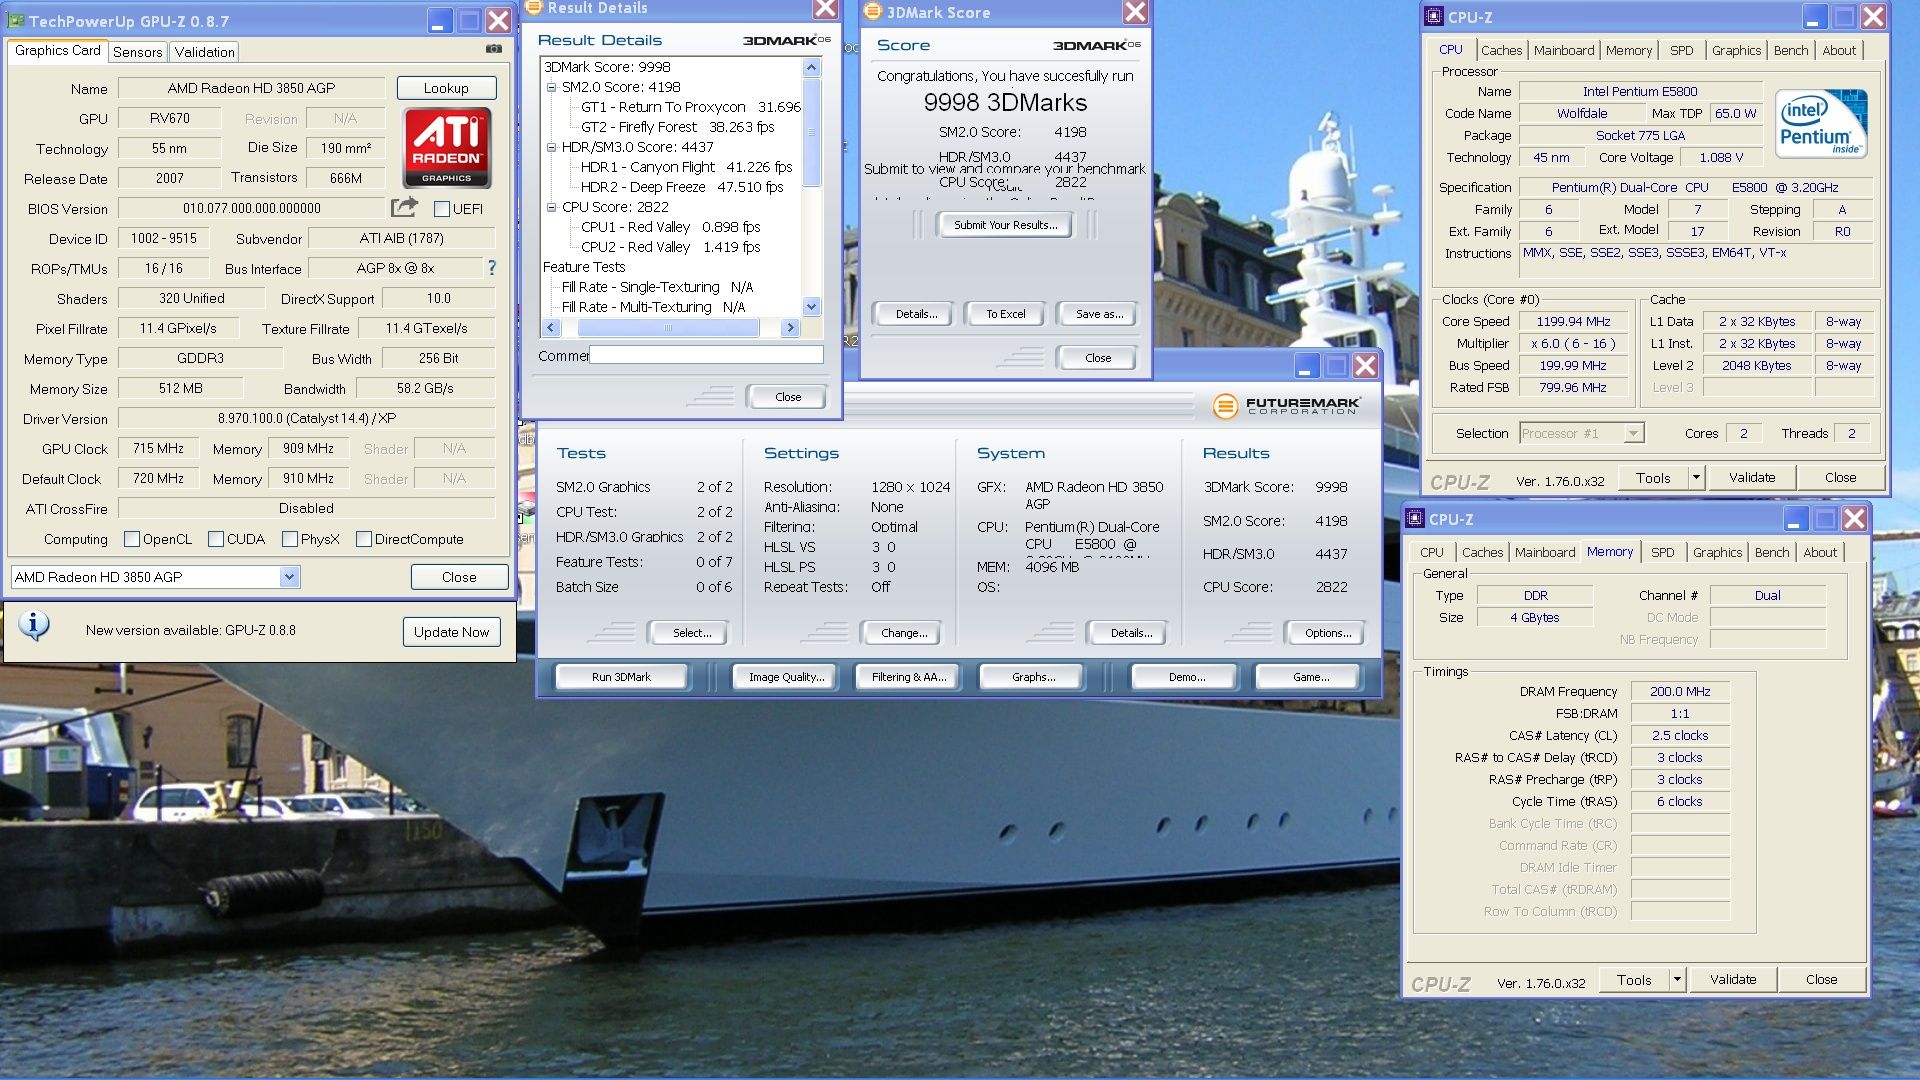Open Caches tab in upper CPU-Z window
This screenshot has width=1920, height=1080.
pyautogui.click(x=1501, y=50)
